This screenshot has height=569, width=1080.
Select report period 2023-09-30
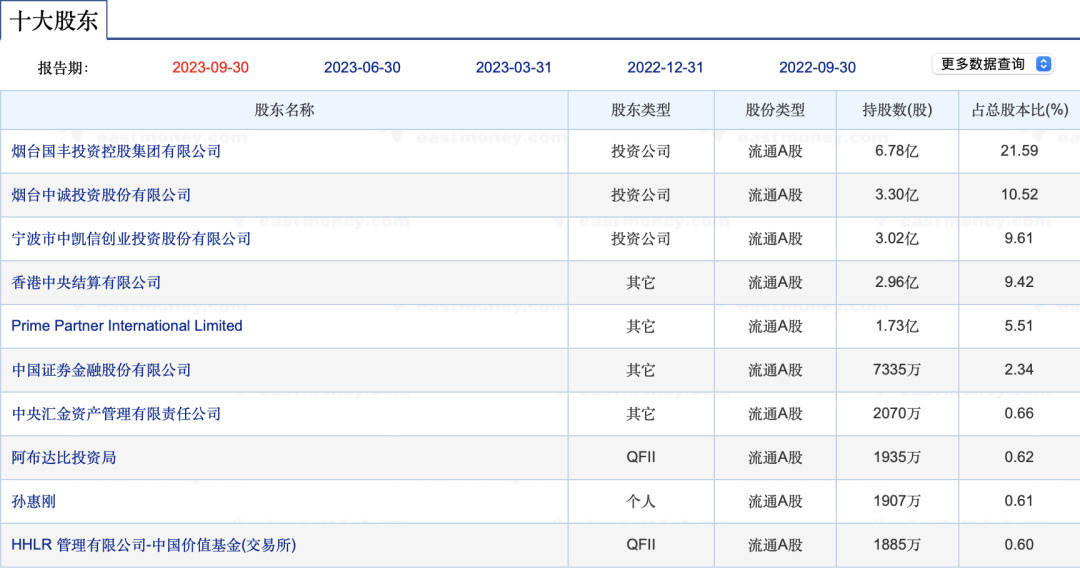(210, 68)
